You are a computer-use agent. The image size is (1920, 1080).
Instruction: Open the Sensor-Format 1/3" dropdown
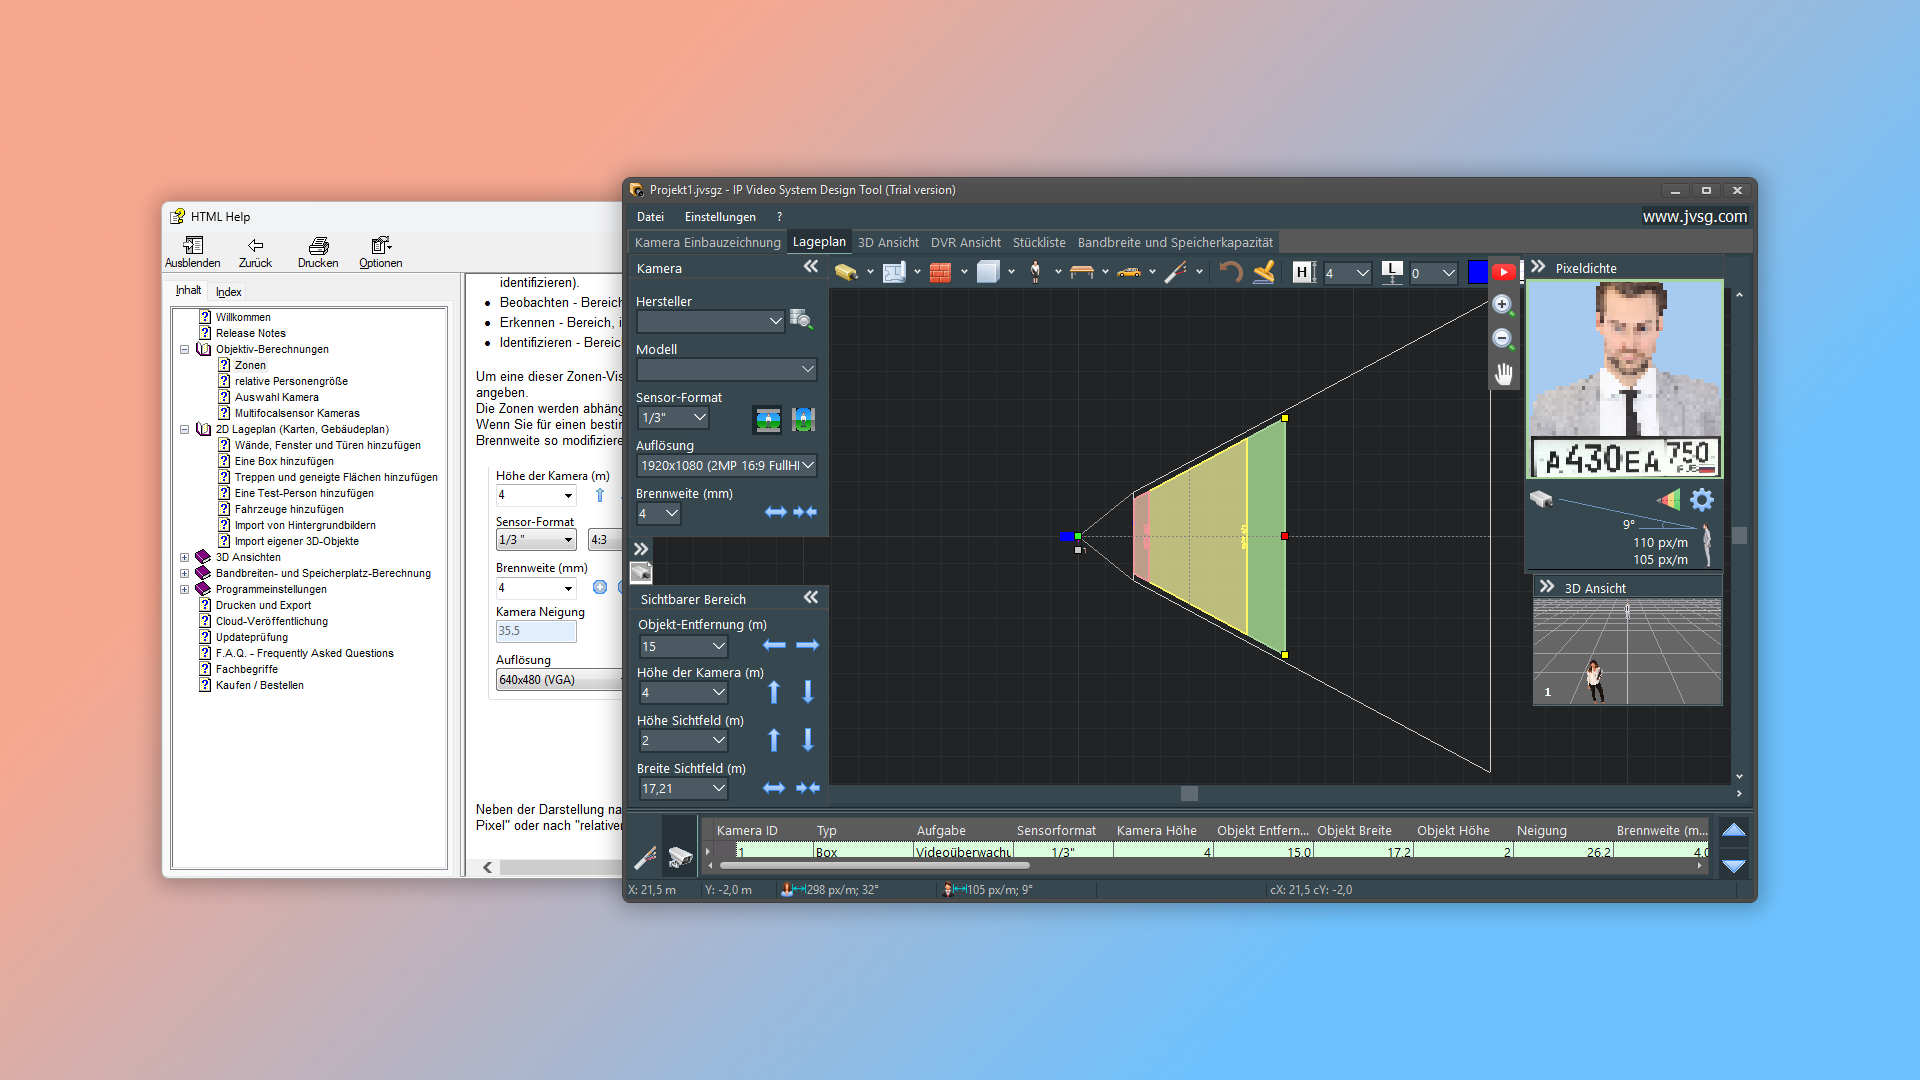(699, 417)
